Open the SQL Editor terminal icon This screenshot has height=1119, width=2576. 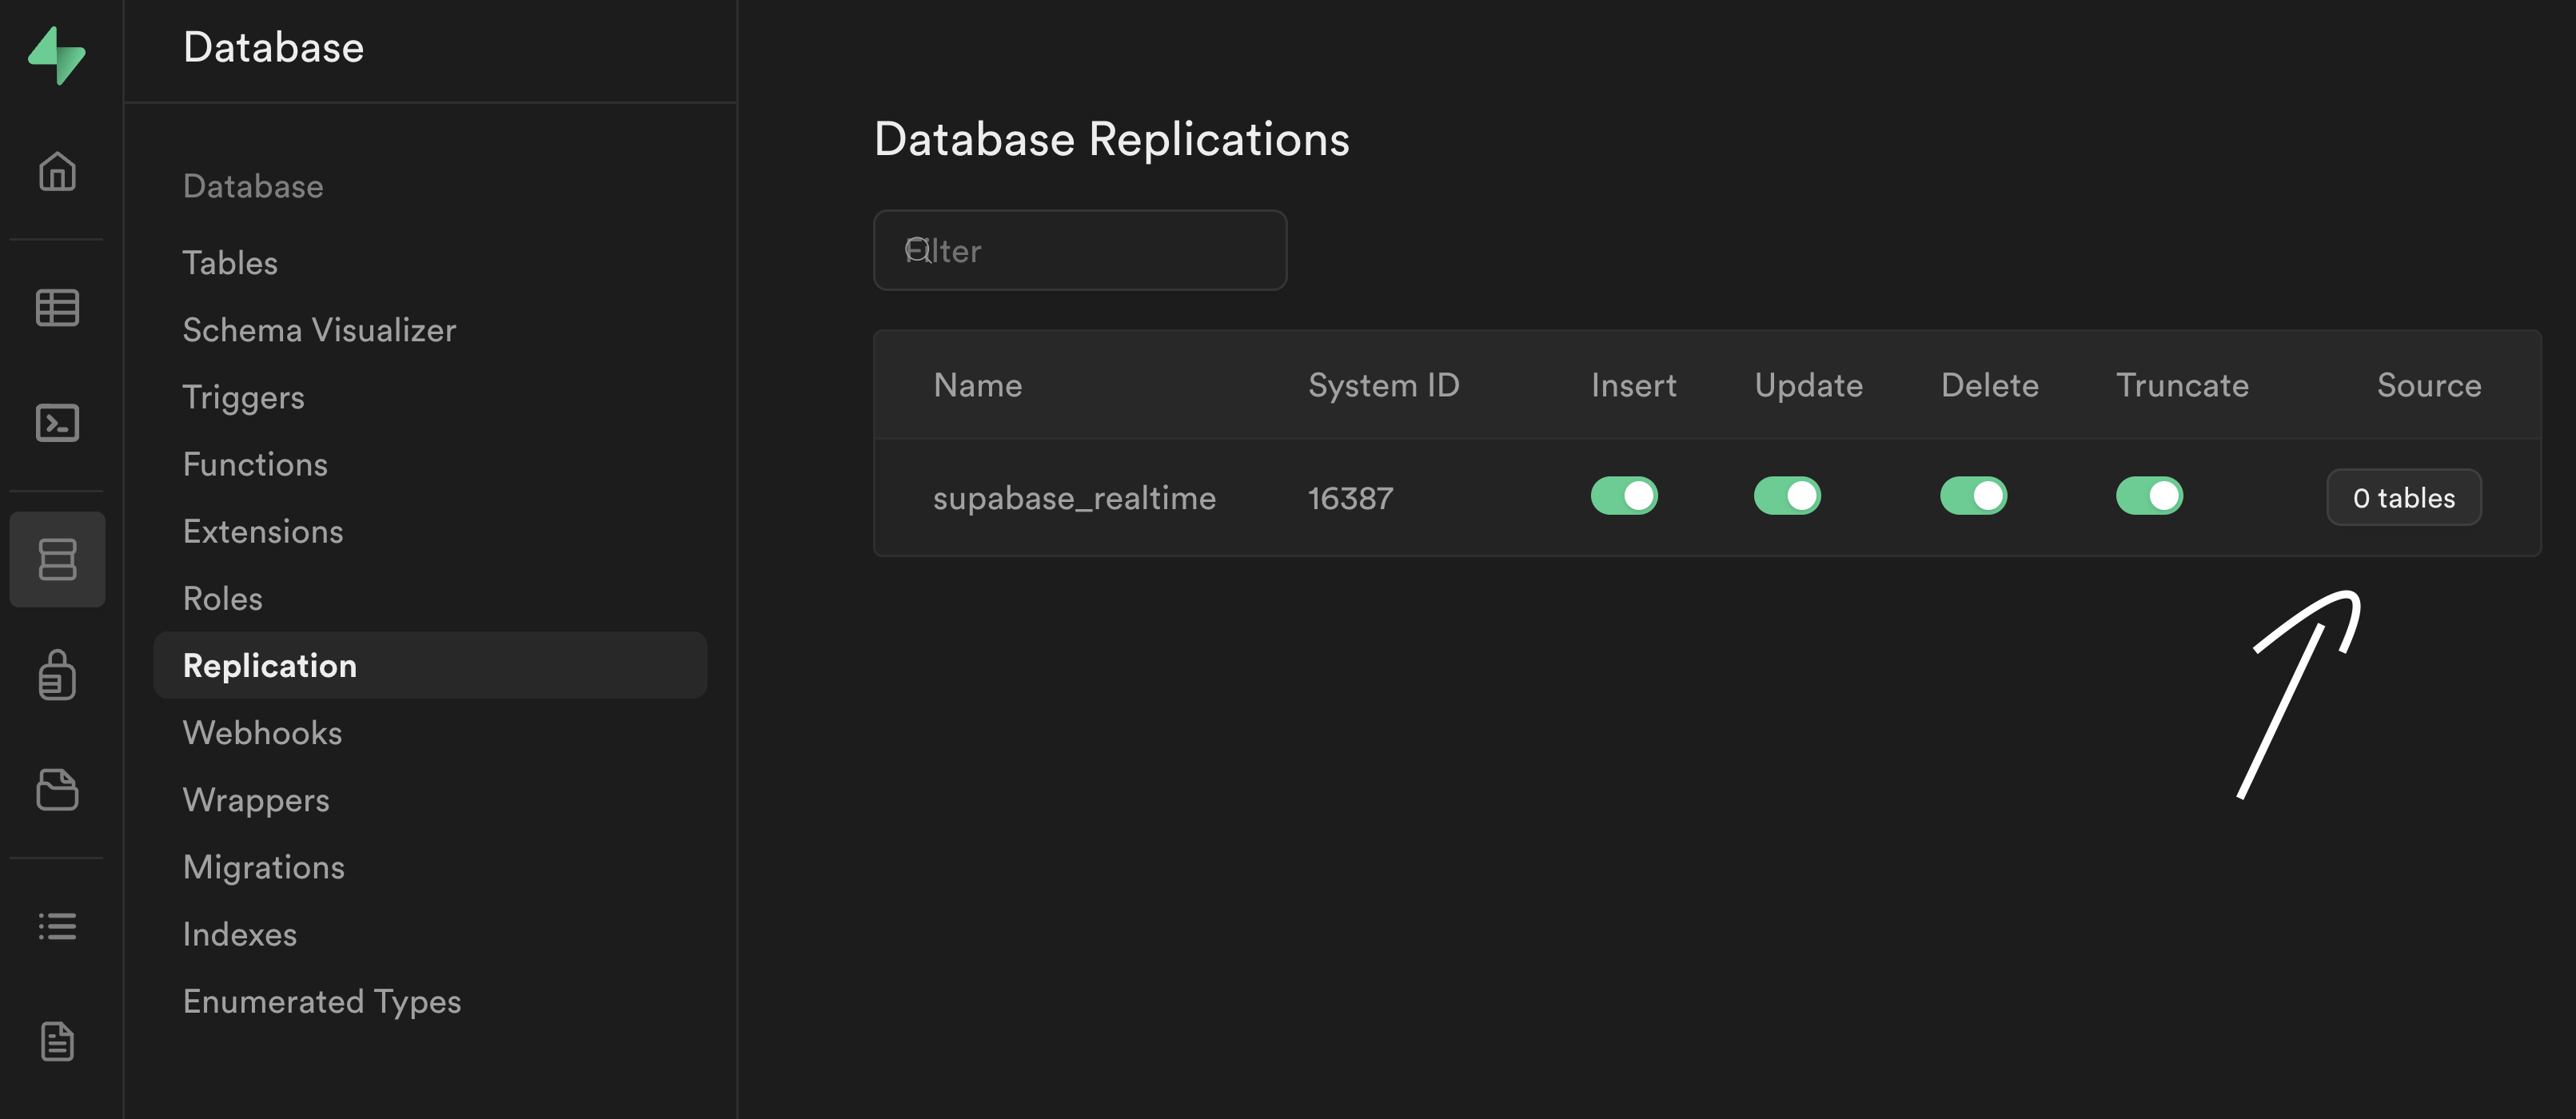pyautogui.click(x=57, y=423)
